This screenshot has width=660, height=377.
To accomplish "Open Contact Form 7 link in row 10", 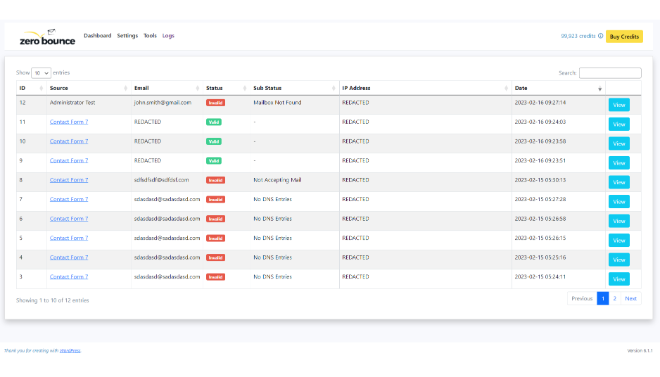I will [x=69, y=141].
